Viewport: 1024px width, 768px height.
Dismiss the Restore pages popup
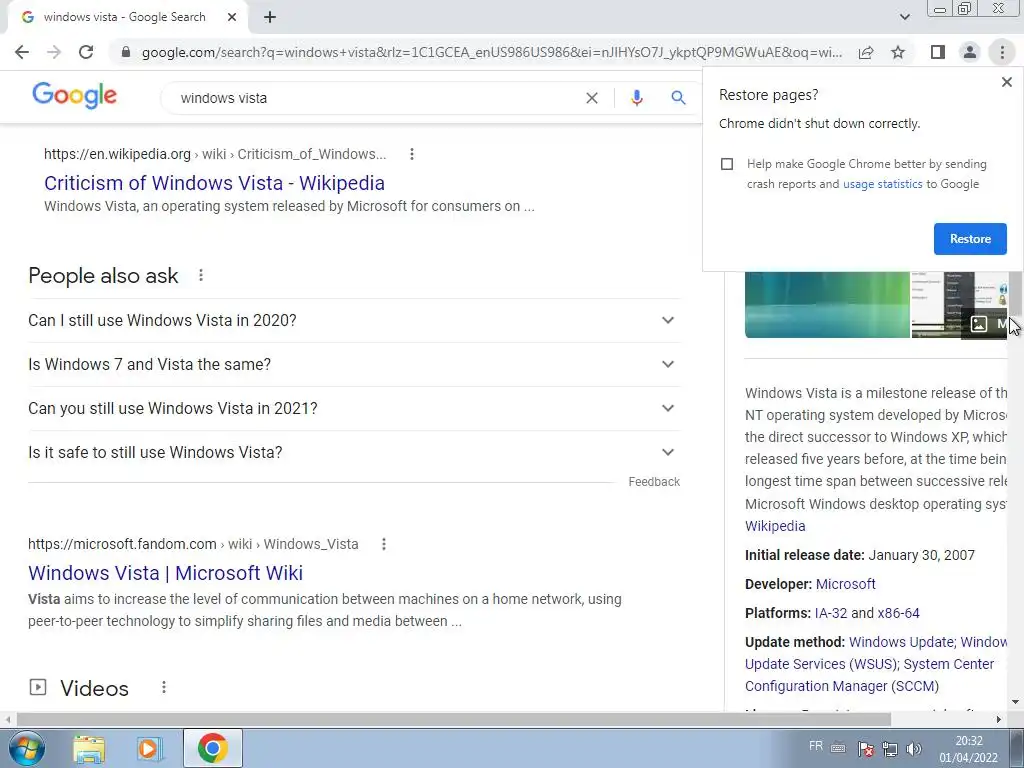click(x=1006, y=82)
